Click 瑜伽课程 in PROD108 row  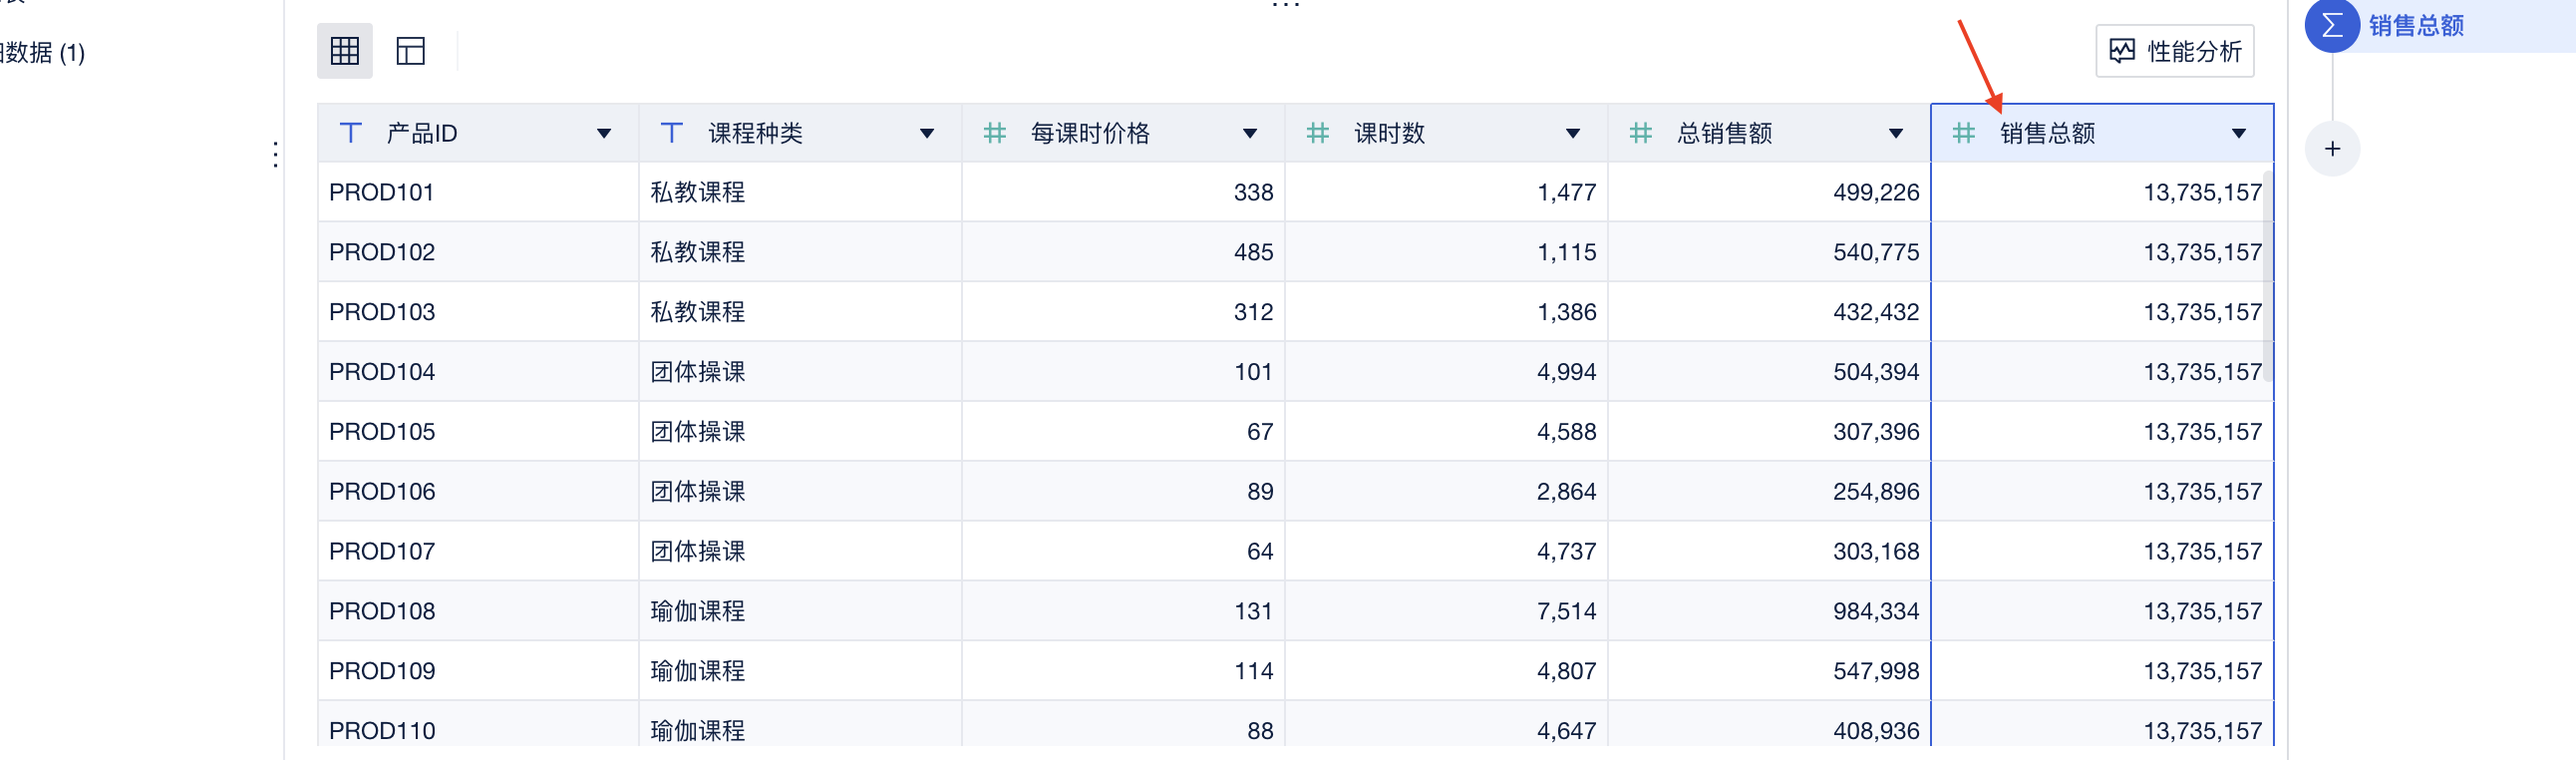pos(697,612)
